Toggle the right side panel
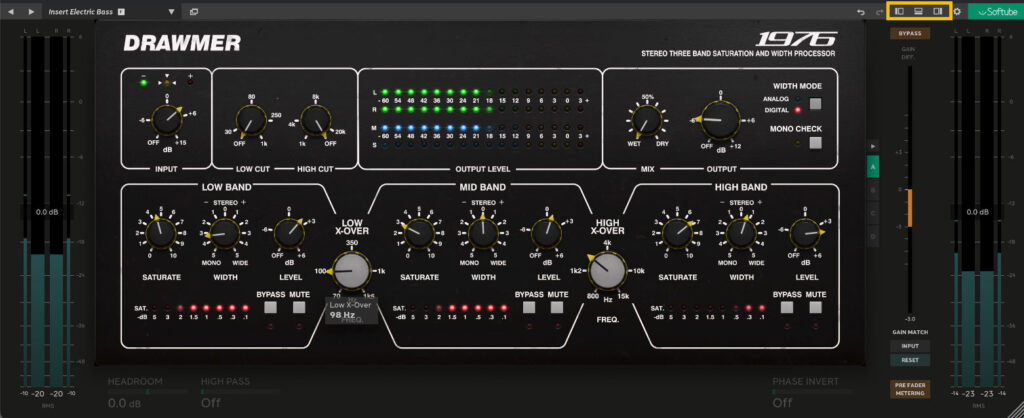This screenshot has width=1024, height=418. click(x=937, y=11)
